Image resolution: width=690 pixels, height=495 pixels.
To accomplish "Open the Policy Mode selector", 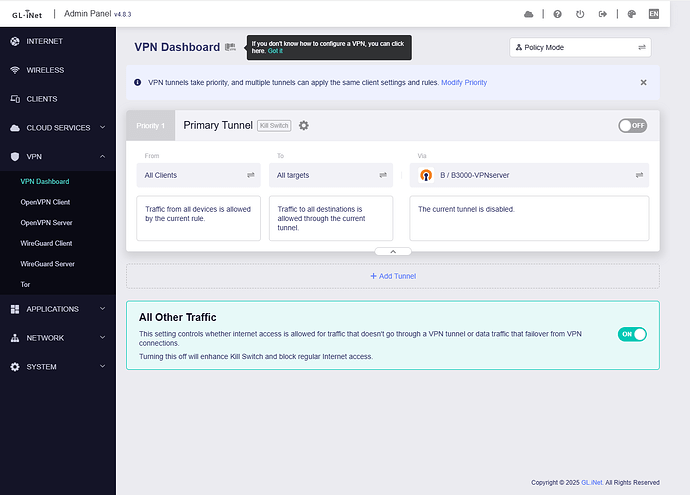I will [x=580, y=47].
